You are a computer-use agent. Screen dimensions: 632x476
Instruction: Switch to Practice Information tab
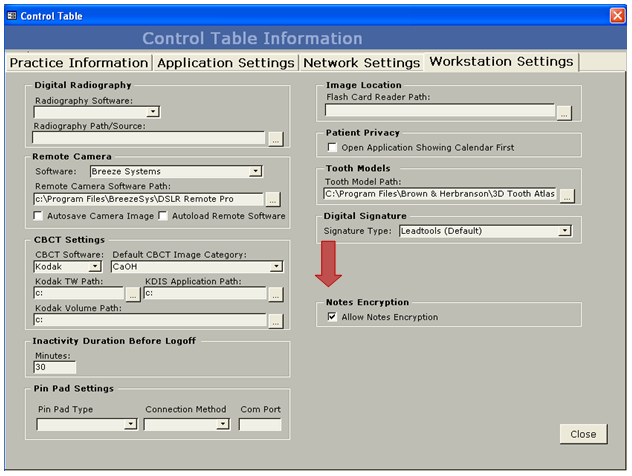(x=79, y=62)
